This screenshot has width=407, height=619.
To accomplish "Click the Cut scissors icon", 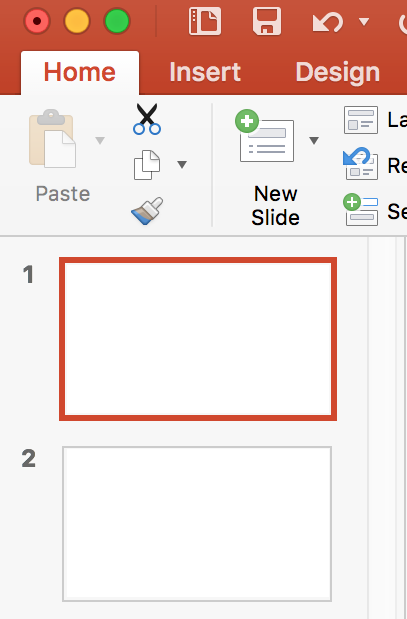I will point(147,119).
